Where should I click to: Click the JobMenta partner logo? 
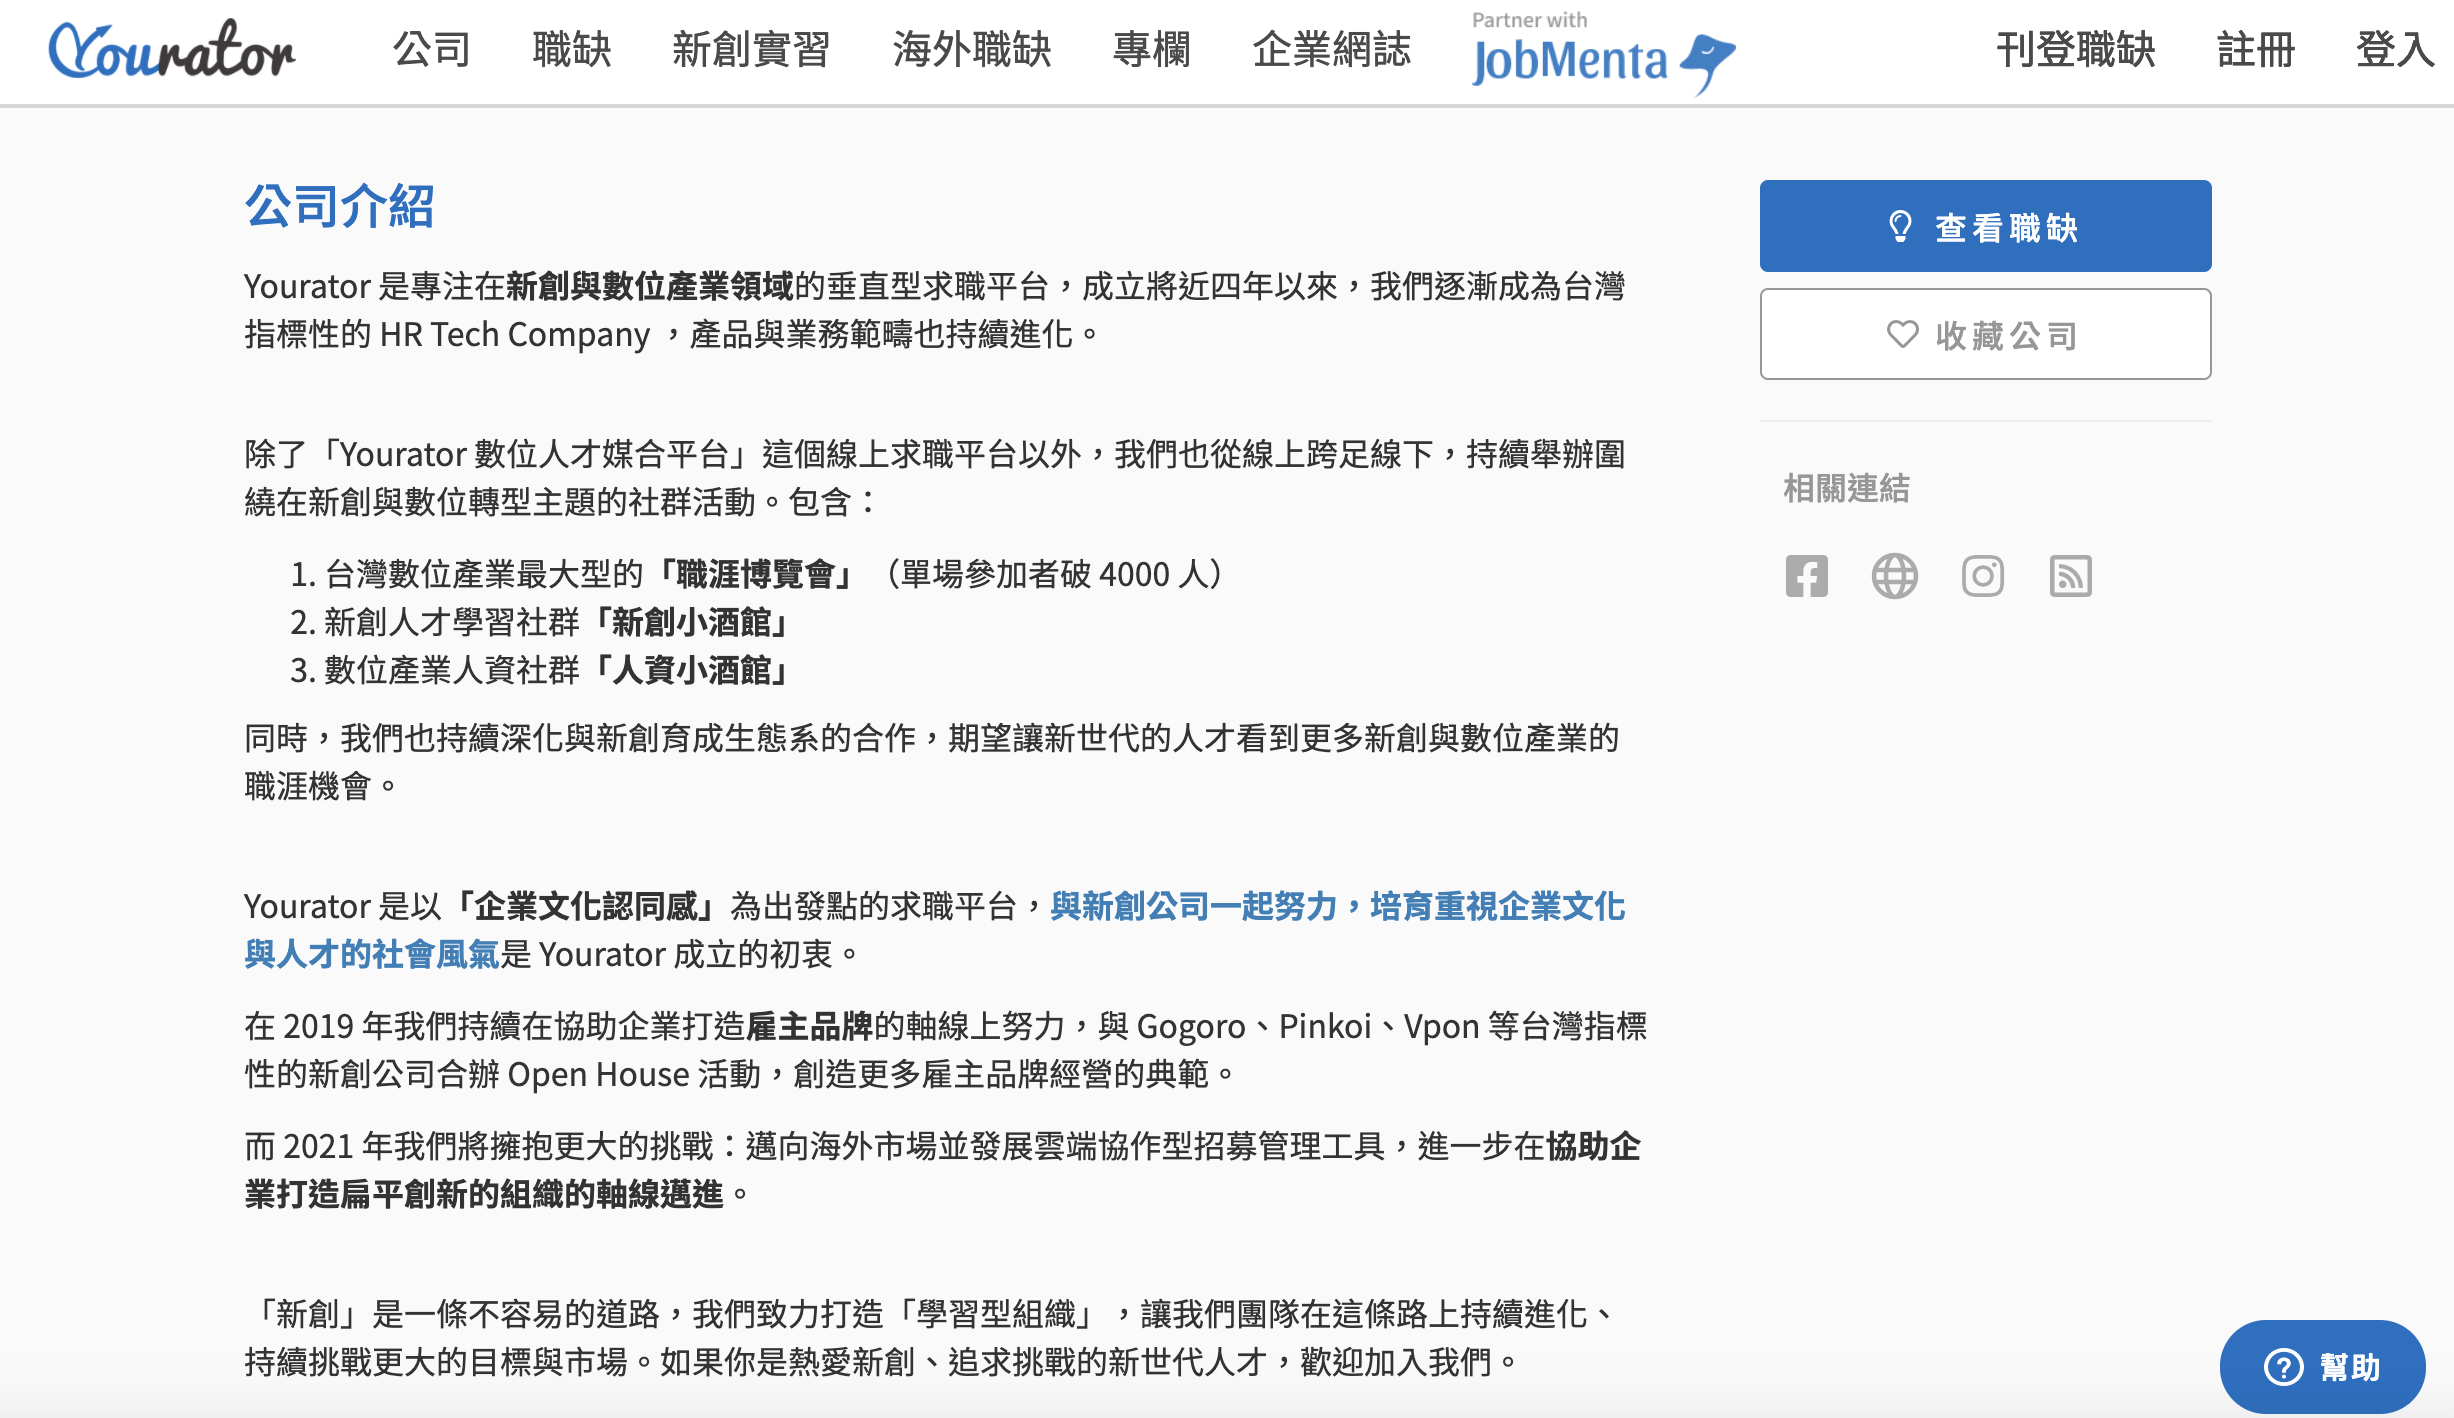tap(1603, 52)
